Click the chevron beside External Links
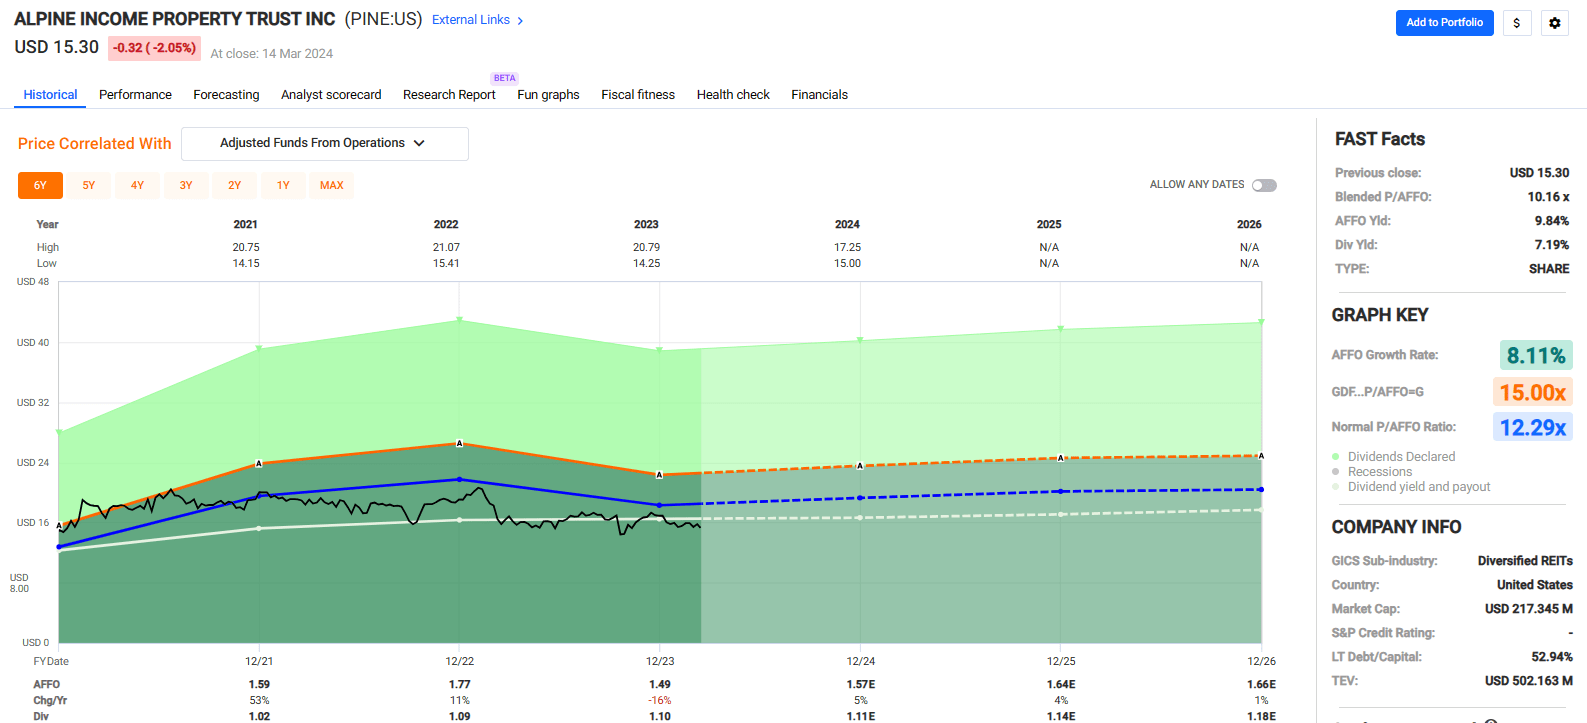This screenshot has width=1587, height=723. [x=520, y=21]
